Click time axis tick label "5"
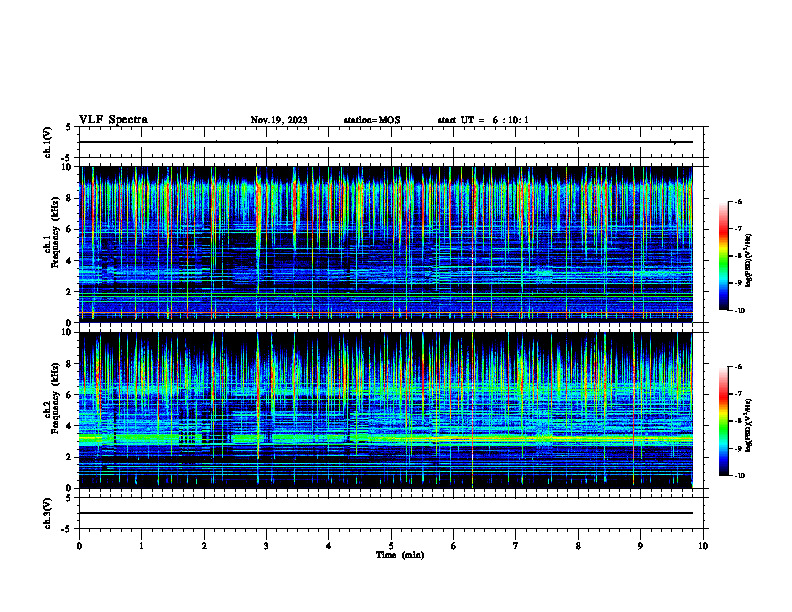 point(391,546)
